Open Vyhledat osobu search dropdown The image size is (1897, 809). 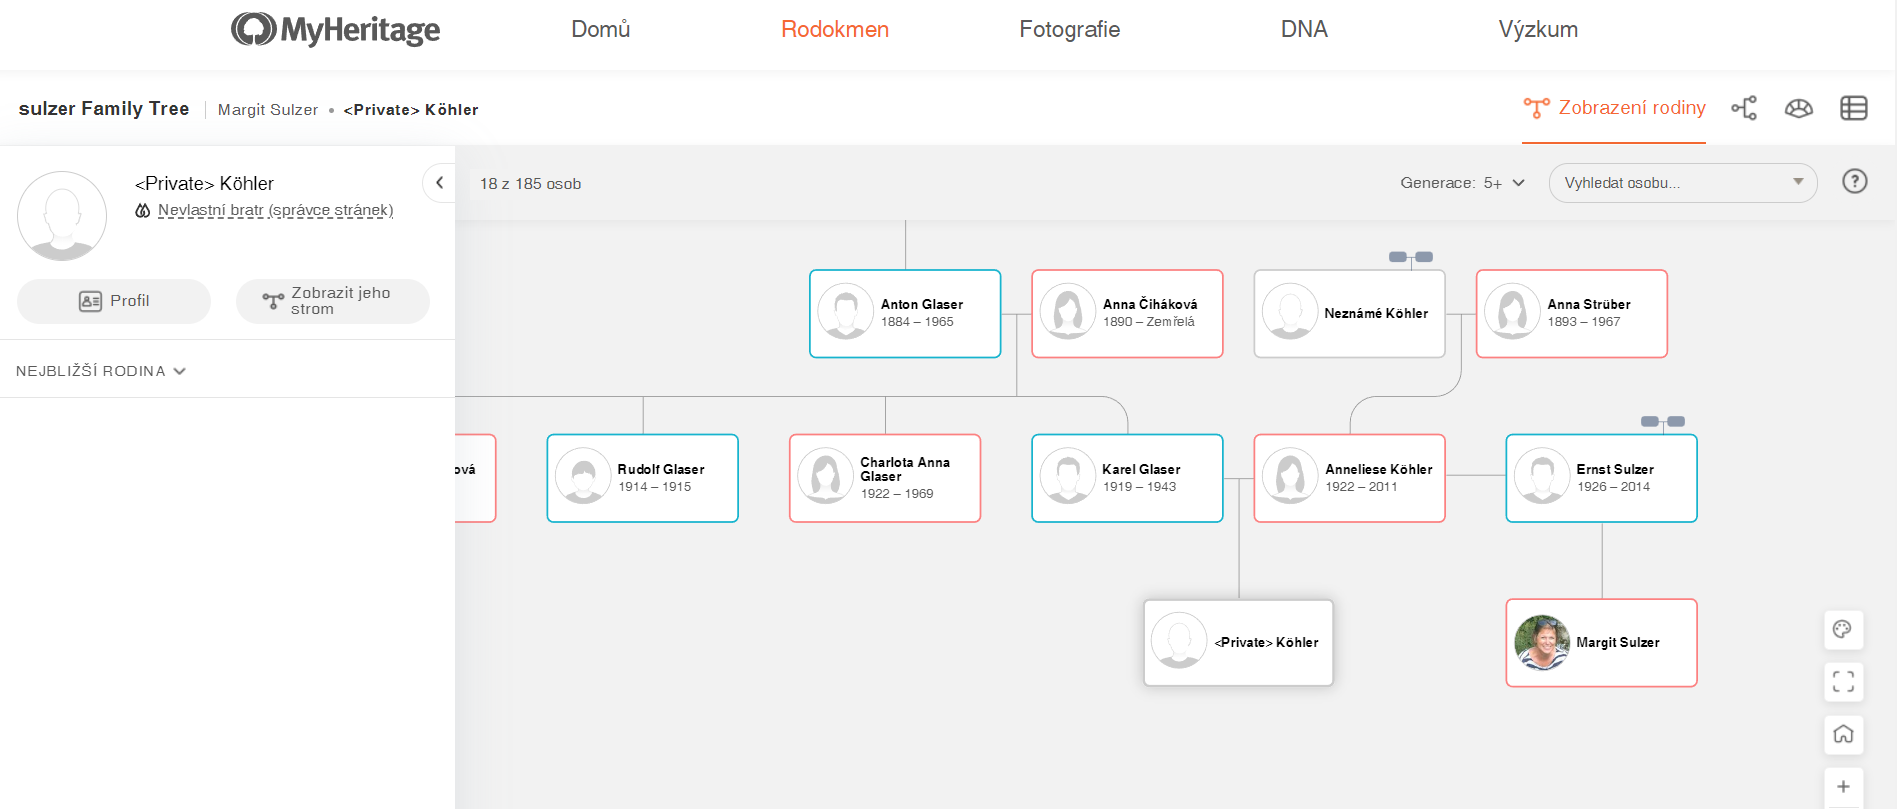point(1682,183)
